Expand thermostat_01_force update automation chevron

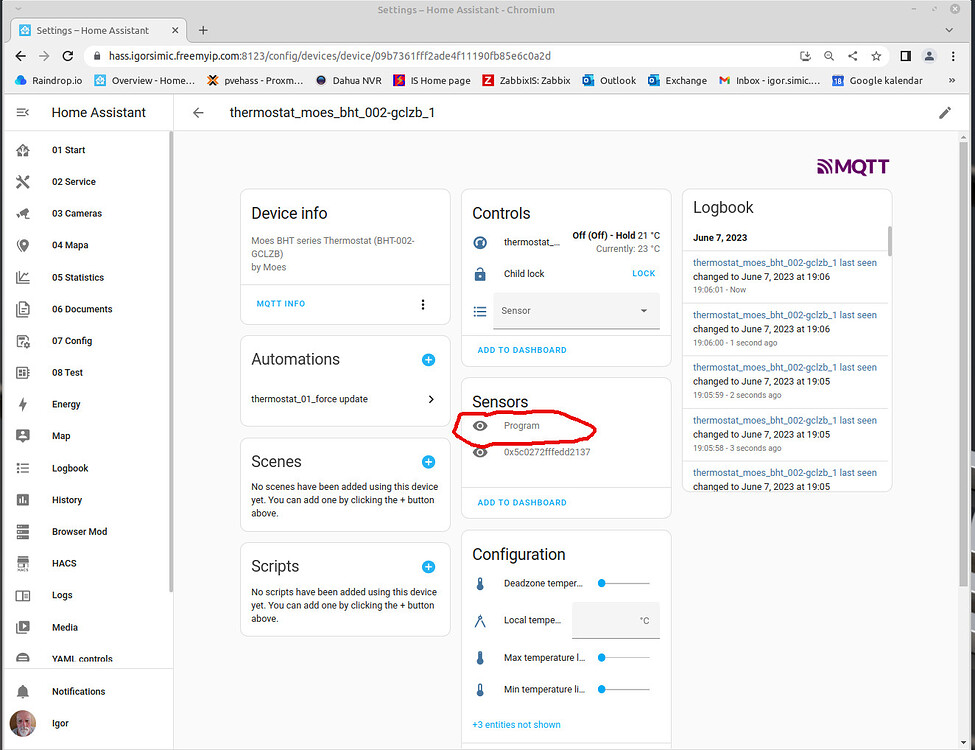431,399
